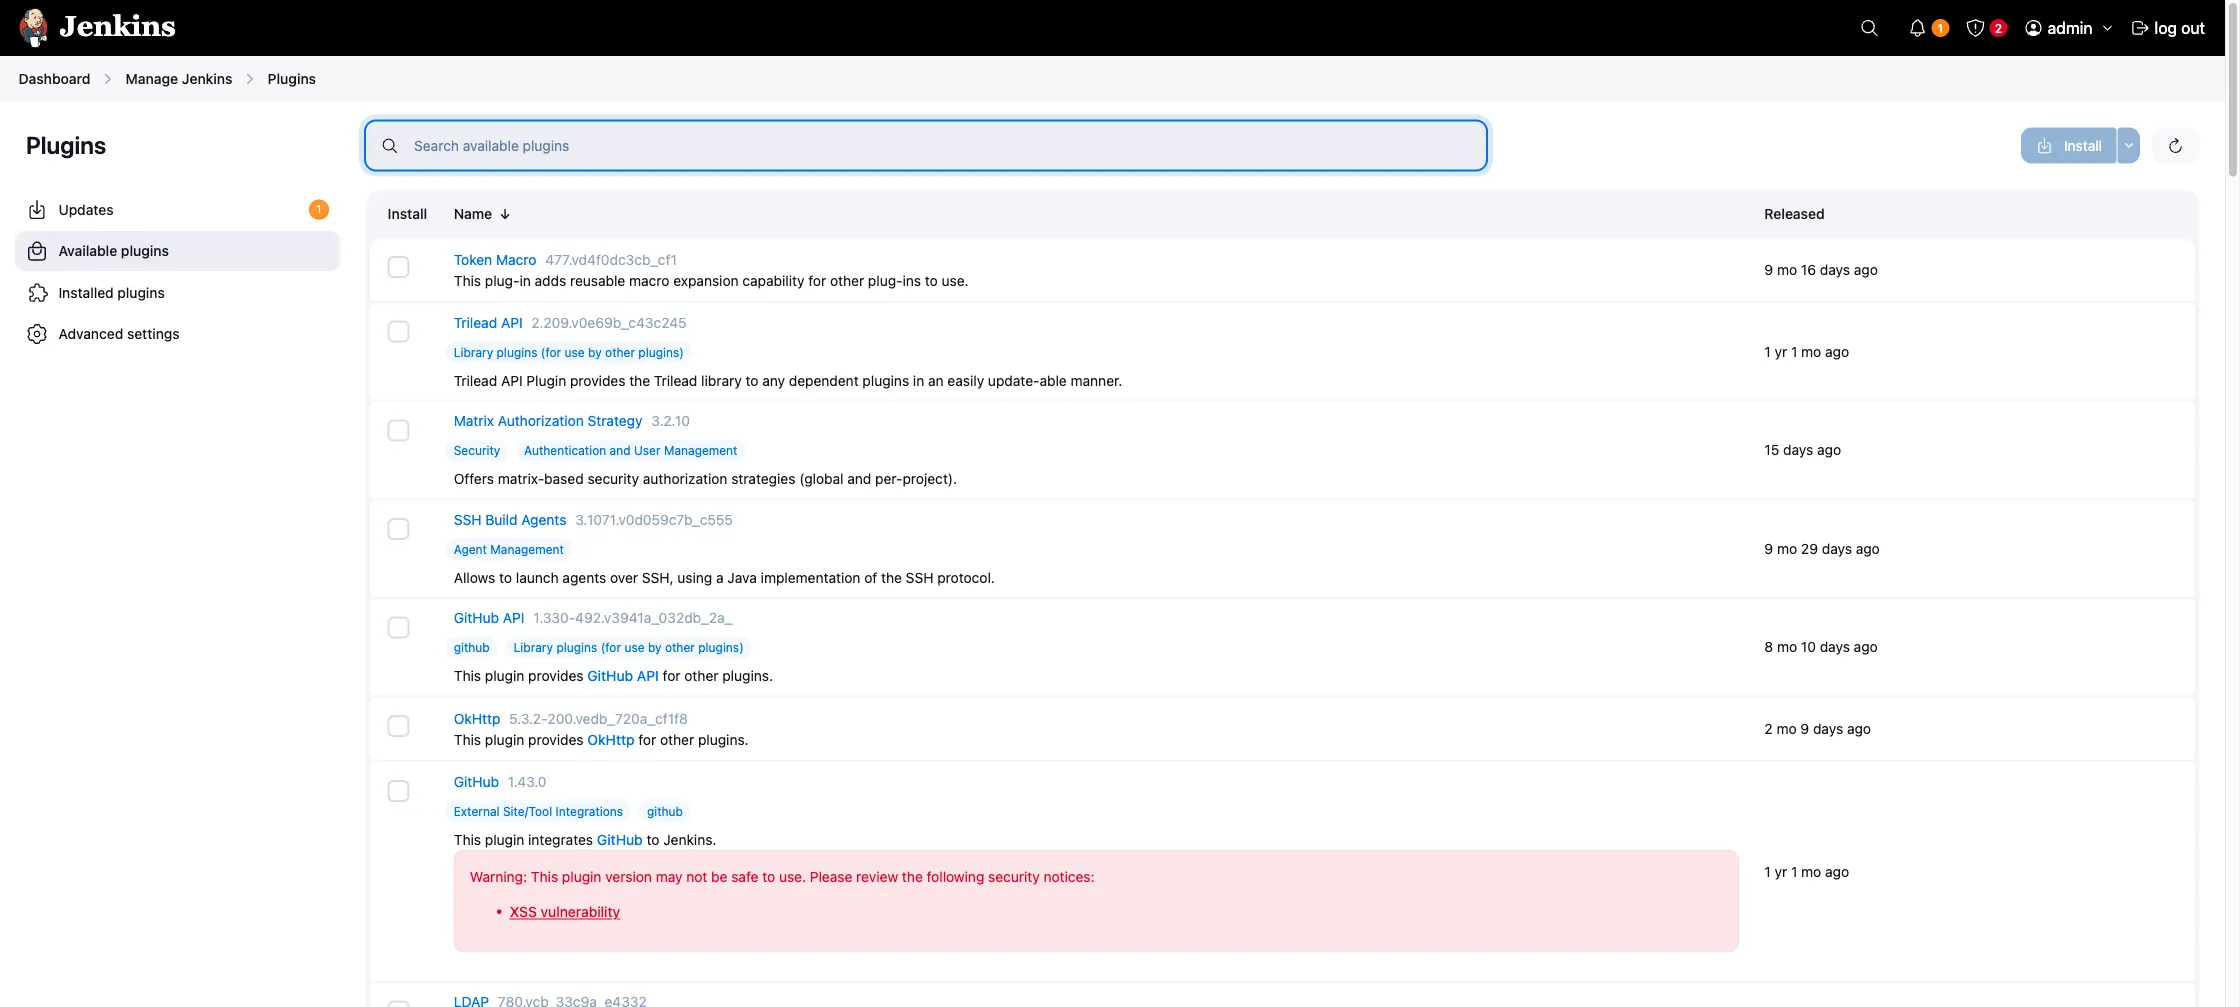Navigate to Manage Jenkins breadcrumb
The width and height of the screenshot is (2240, 1007).
179,79
